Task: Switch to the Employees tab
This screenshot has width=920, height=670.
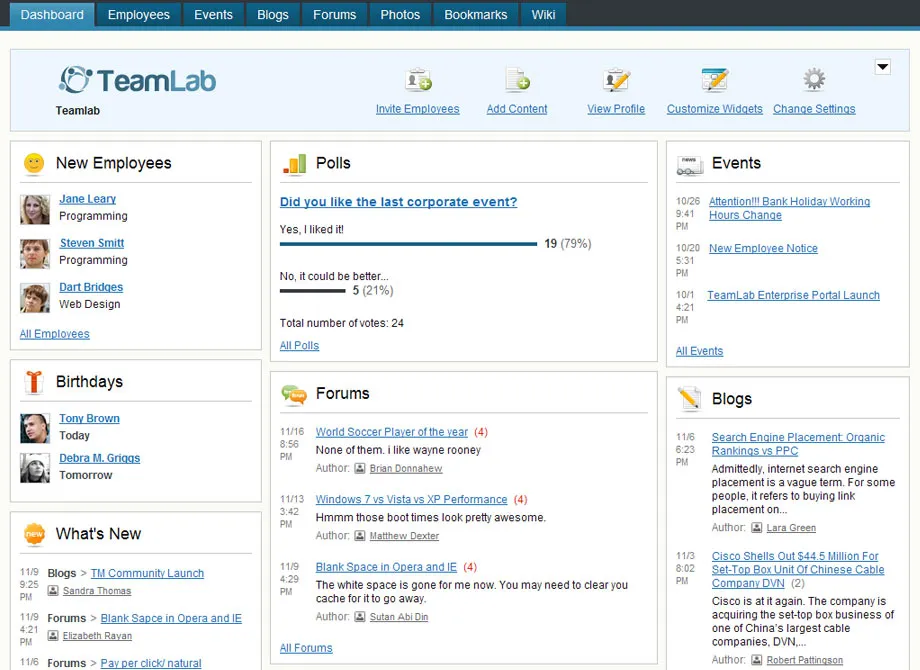Action: click(139, 15)
